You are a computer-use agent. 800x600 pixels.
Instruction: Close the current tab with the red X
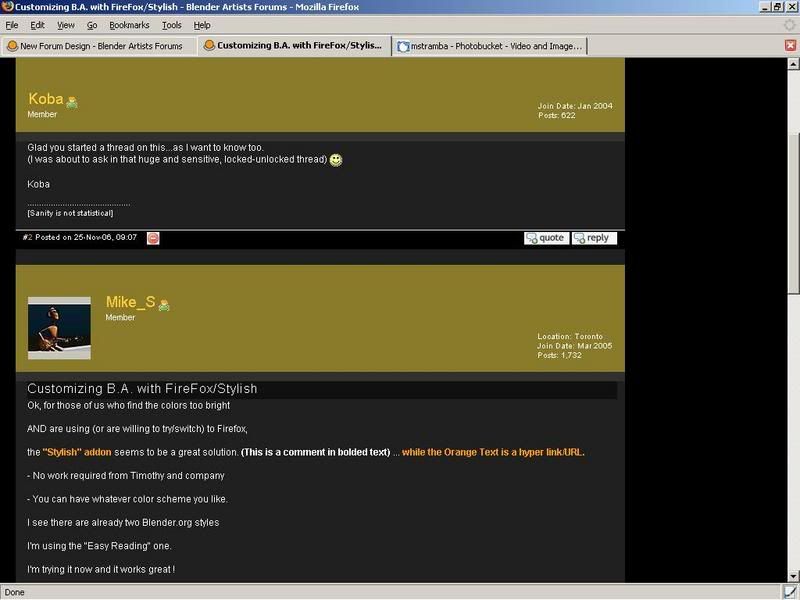(x=790, y=46)
